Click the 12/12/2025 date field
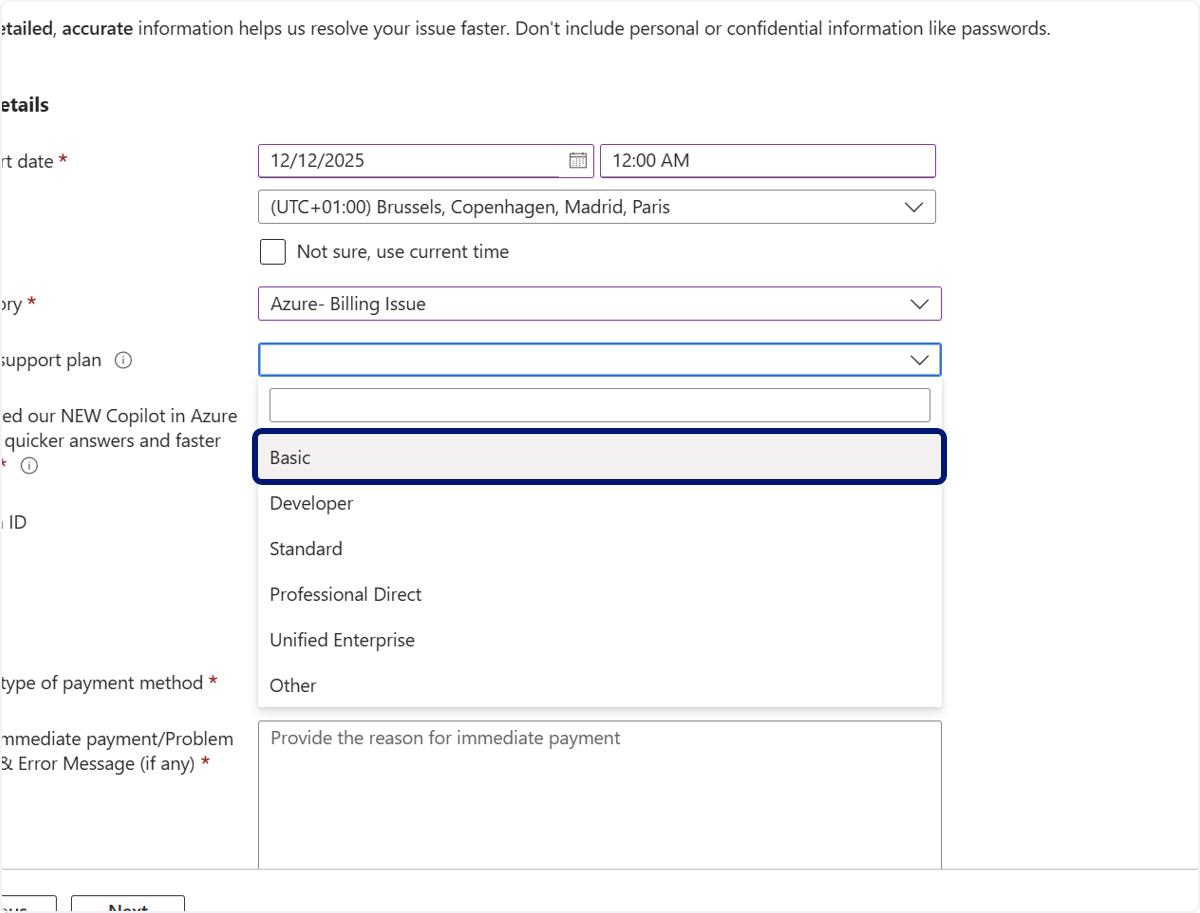 pyautogui.click(x=426, y=160)
